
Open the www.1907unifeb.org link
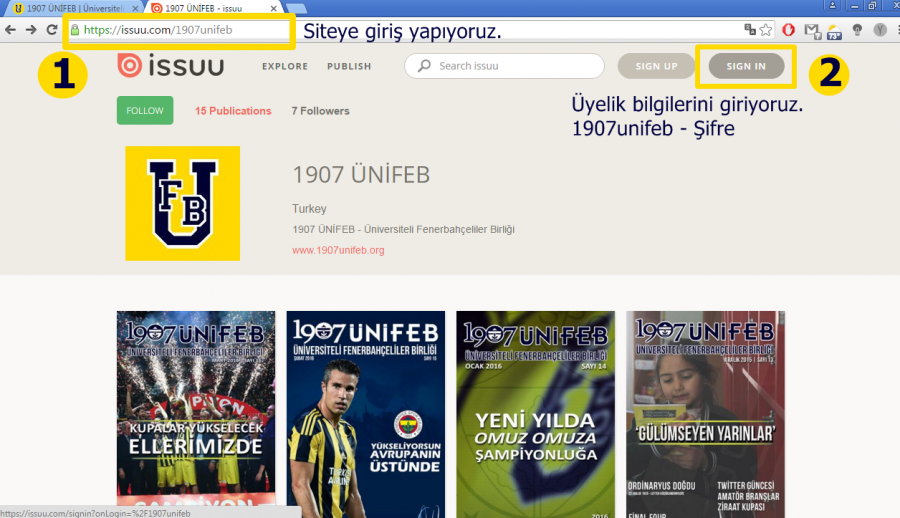[338, 250]
